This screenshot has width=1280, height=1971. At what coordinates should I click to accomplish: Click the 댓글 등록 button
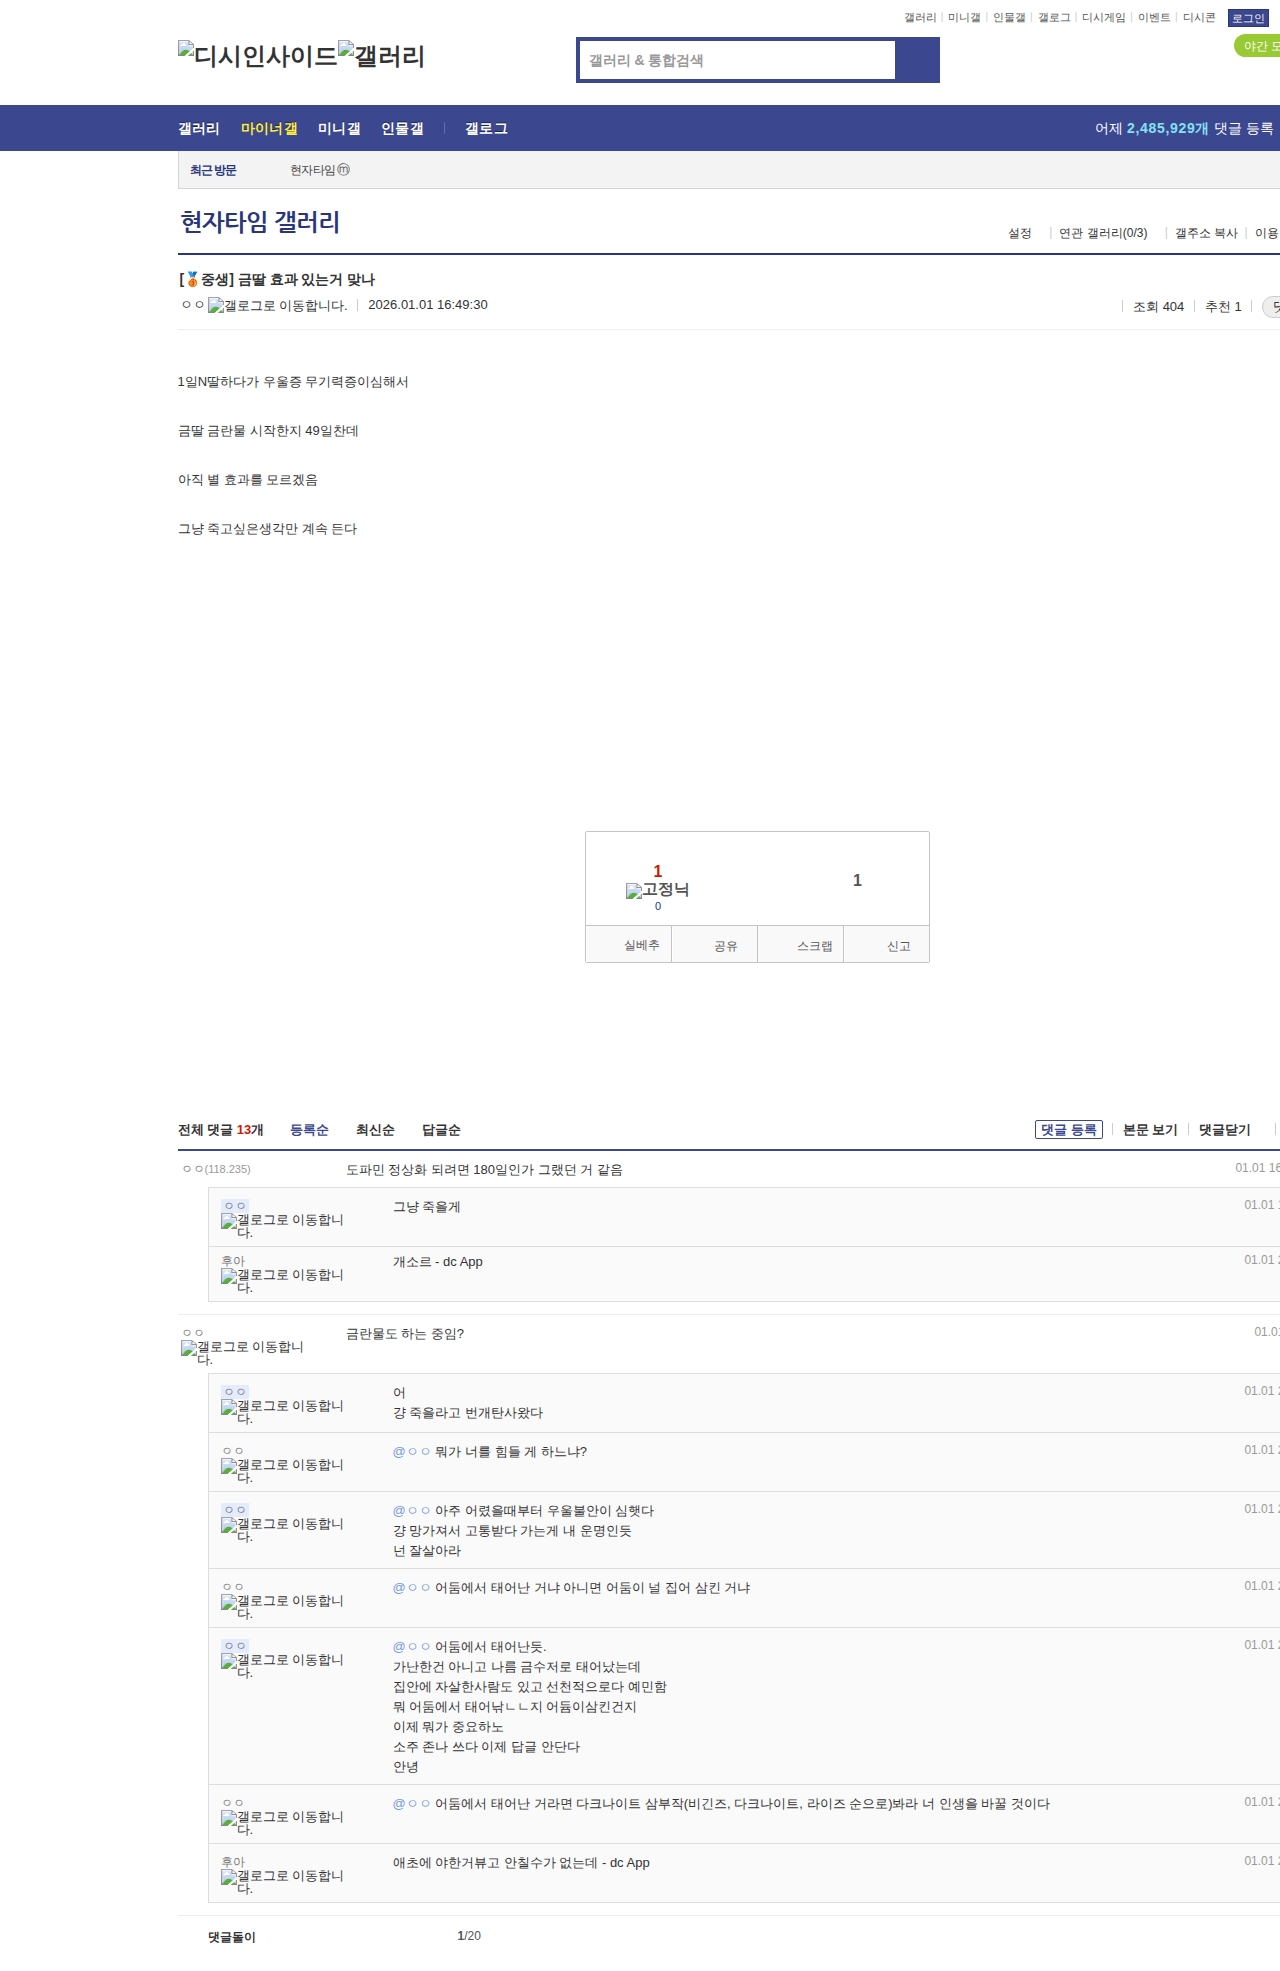(x=1069, y=1130)
